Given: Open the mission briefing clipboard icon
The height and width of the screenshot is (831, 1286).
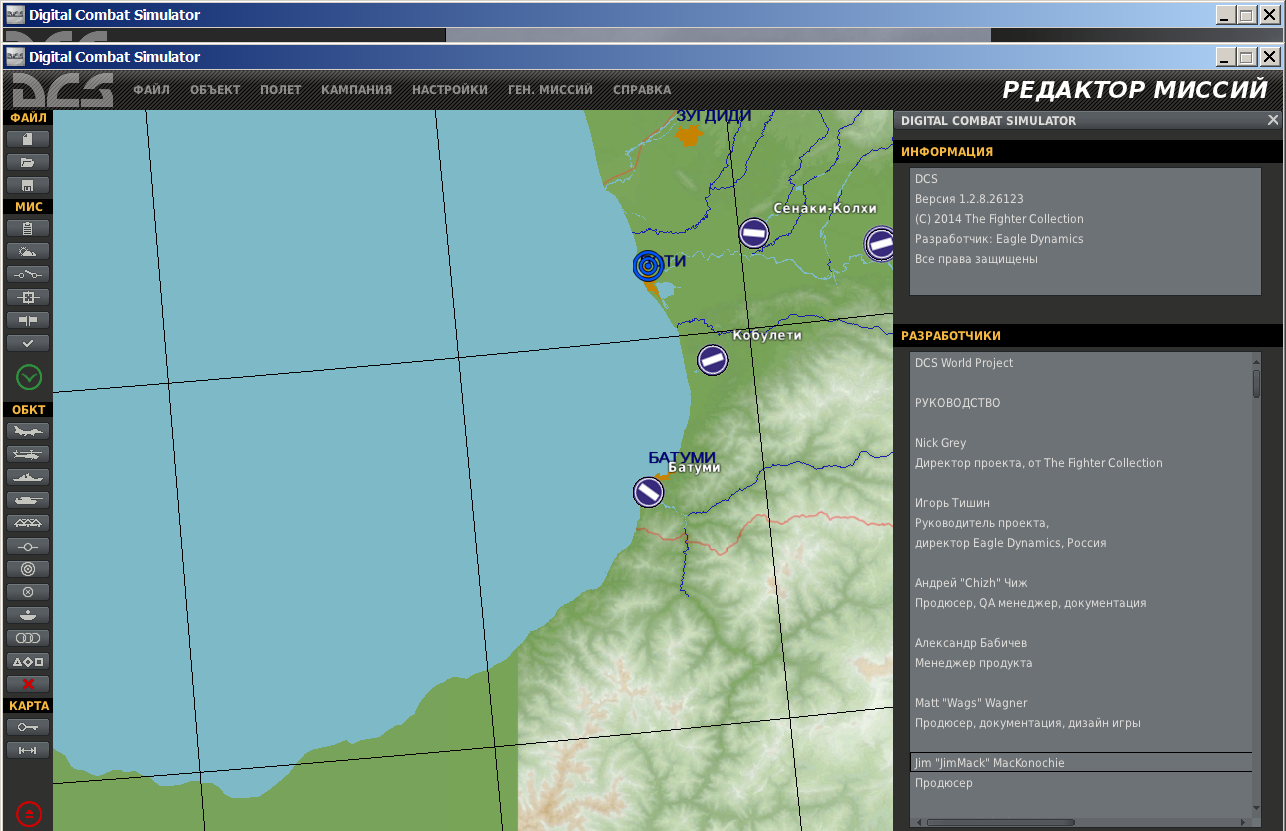Looking at the screenshot, I should click(x=28, y=228).
